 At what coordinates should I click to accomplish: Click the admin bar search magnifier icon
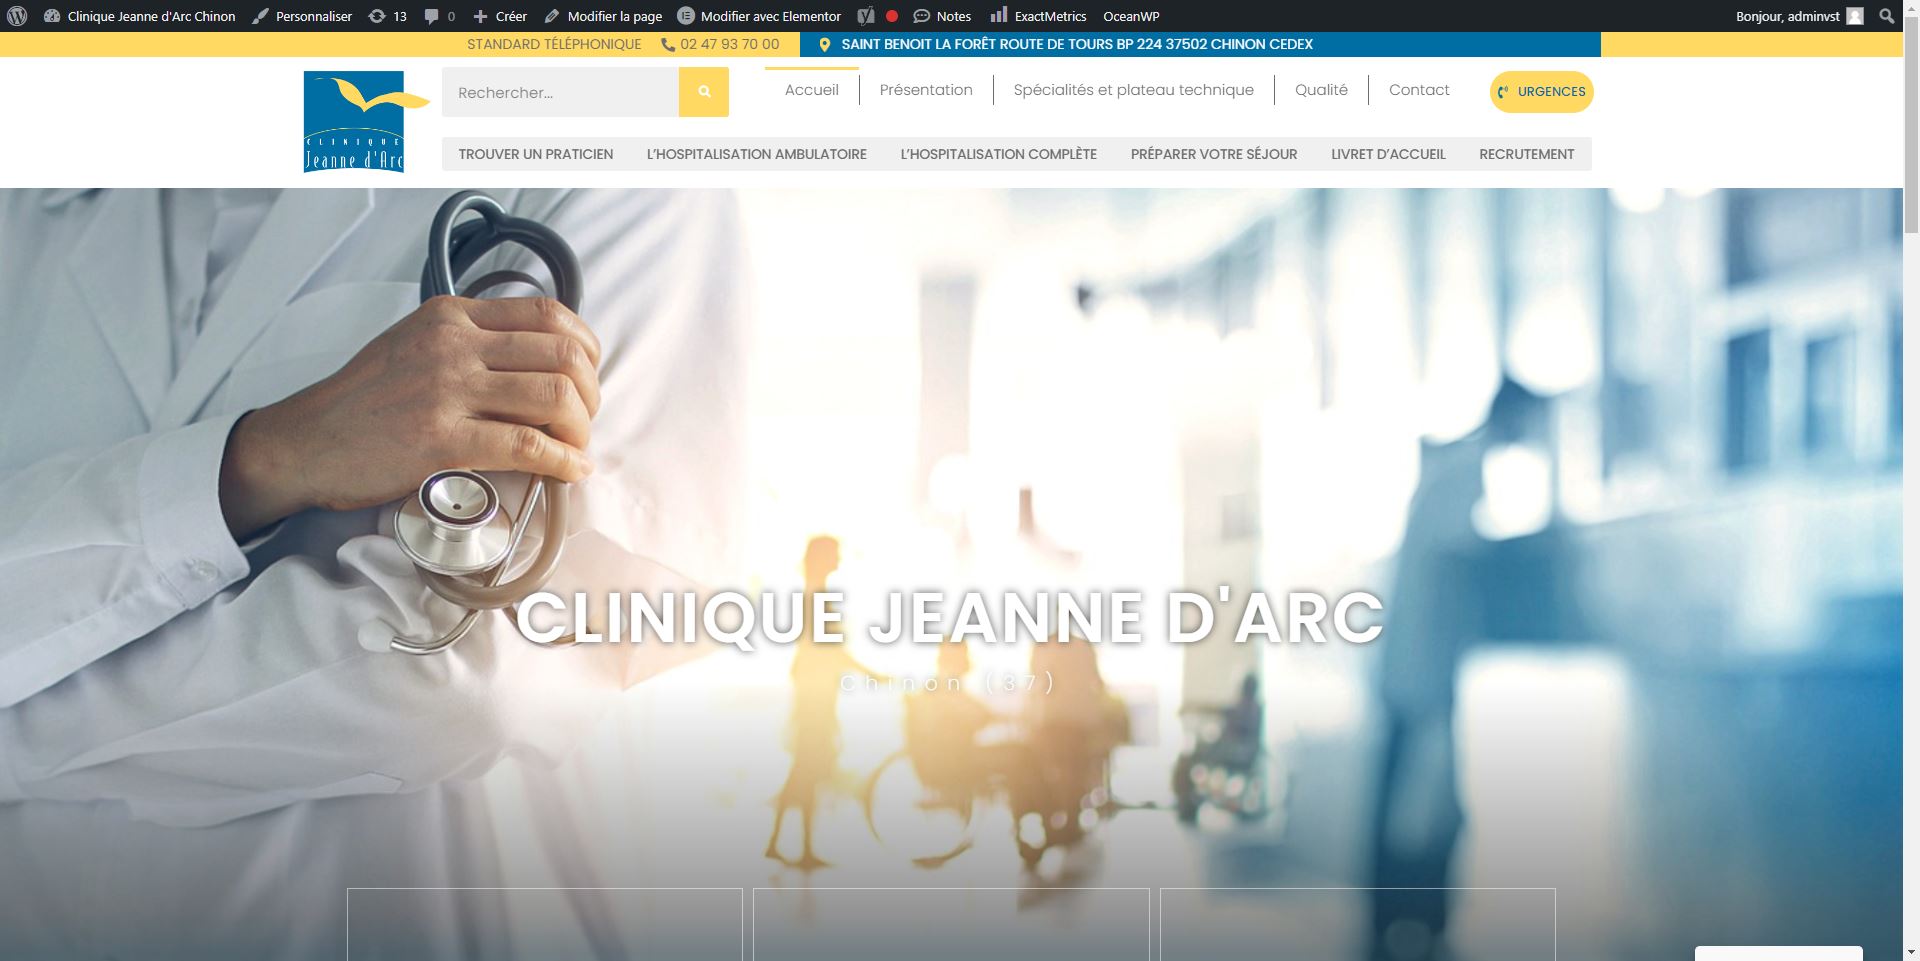click(x=1886, y=16)
